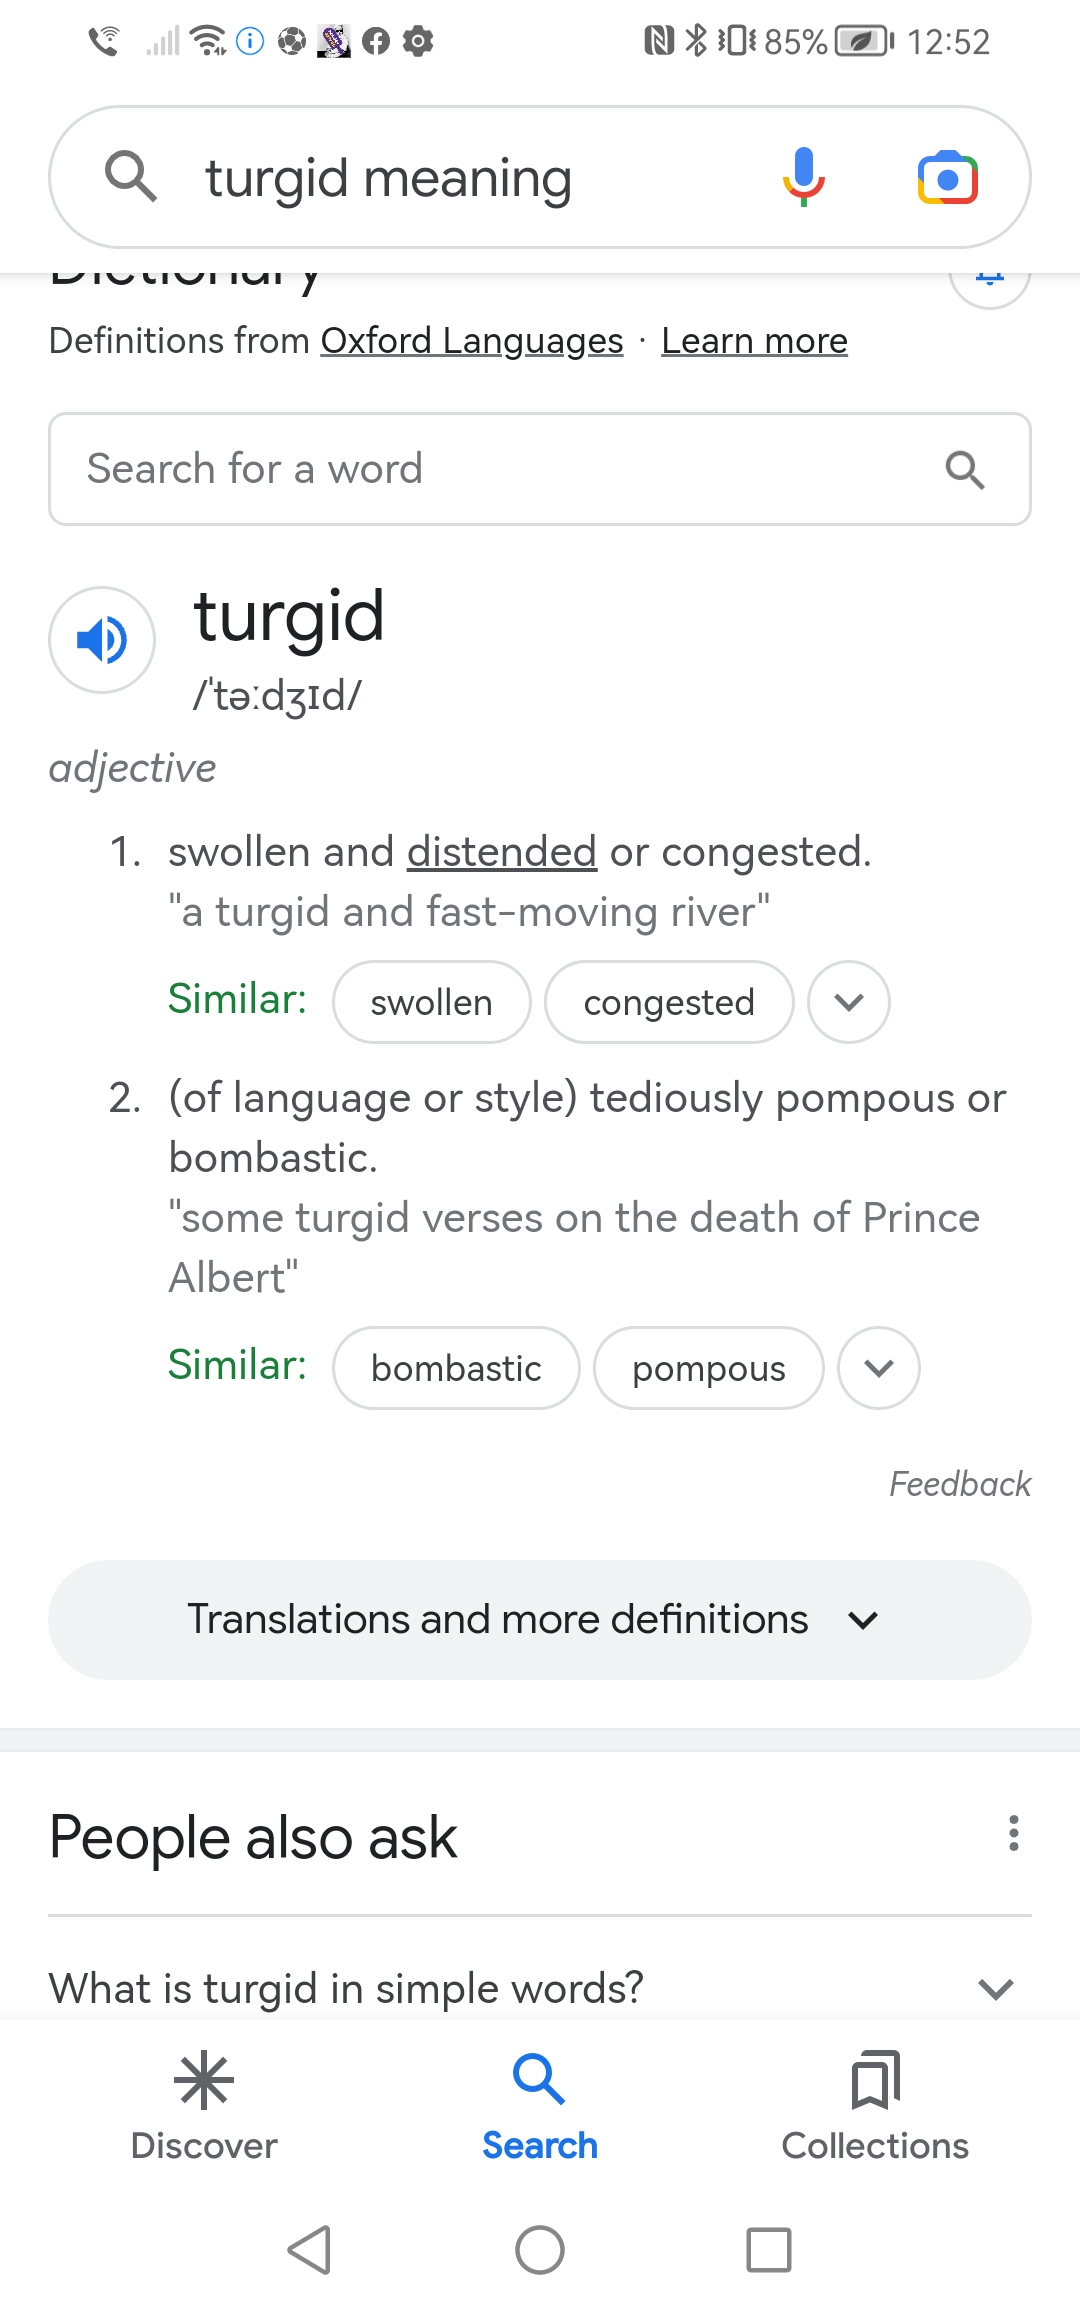1080x2312 pixels.
Task: Open the Oxford Languages link
Action: point(472,341)
